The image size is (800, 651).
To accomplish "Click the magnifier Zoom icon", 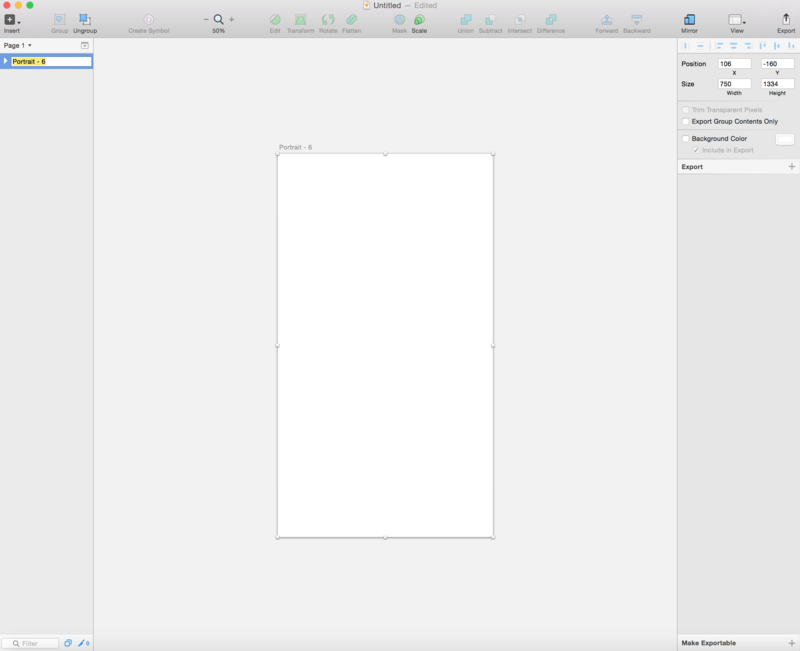I will (x=218, y=19).
